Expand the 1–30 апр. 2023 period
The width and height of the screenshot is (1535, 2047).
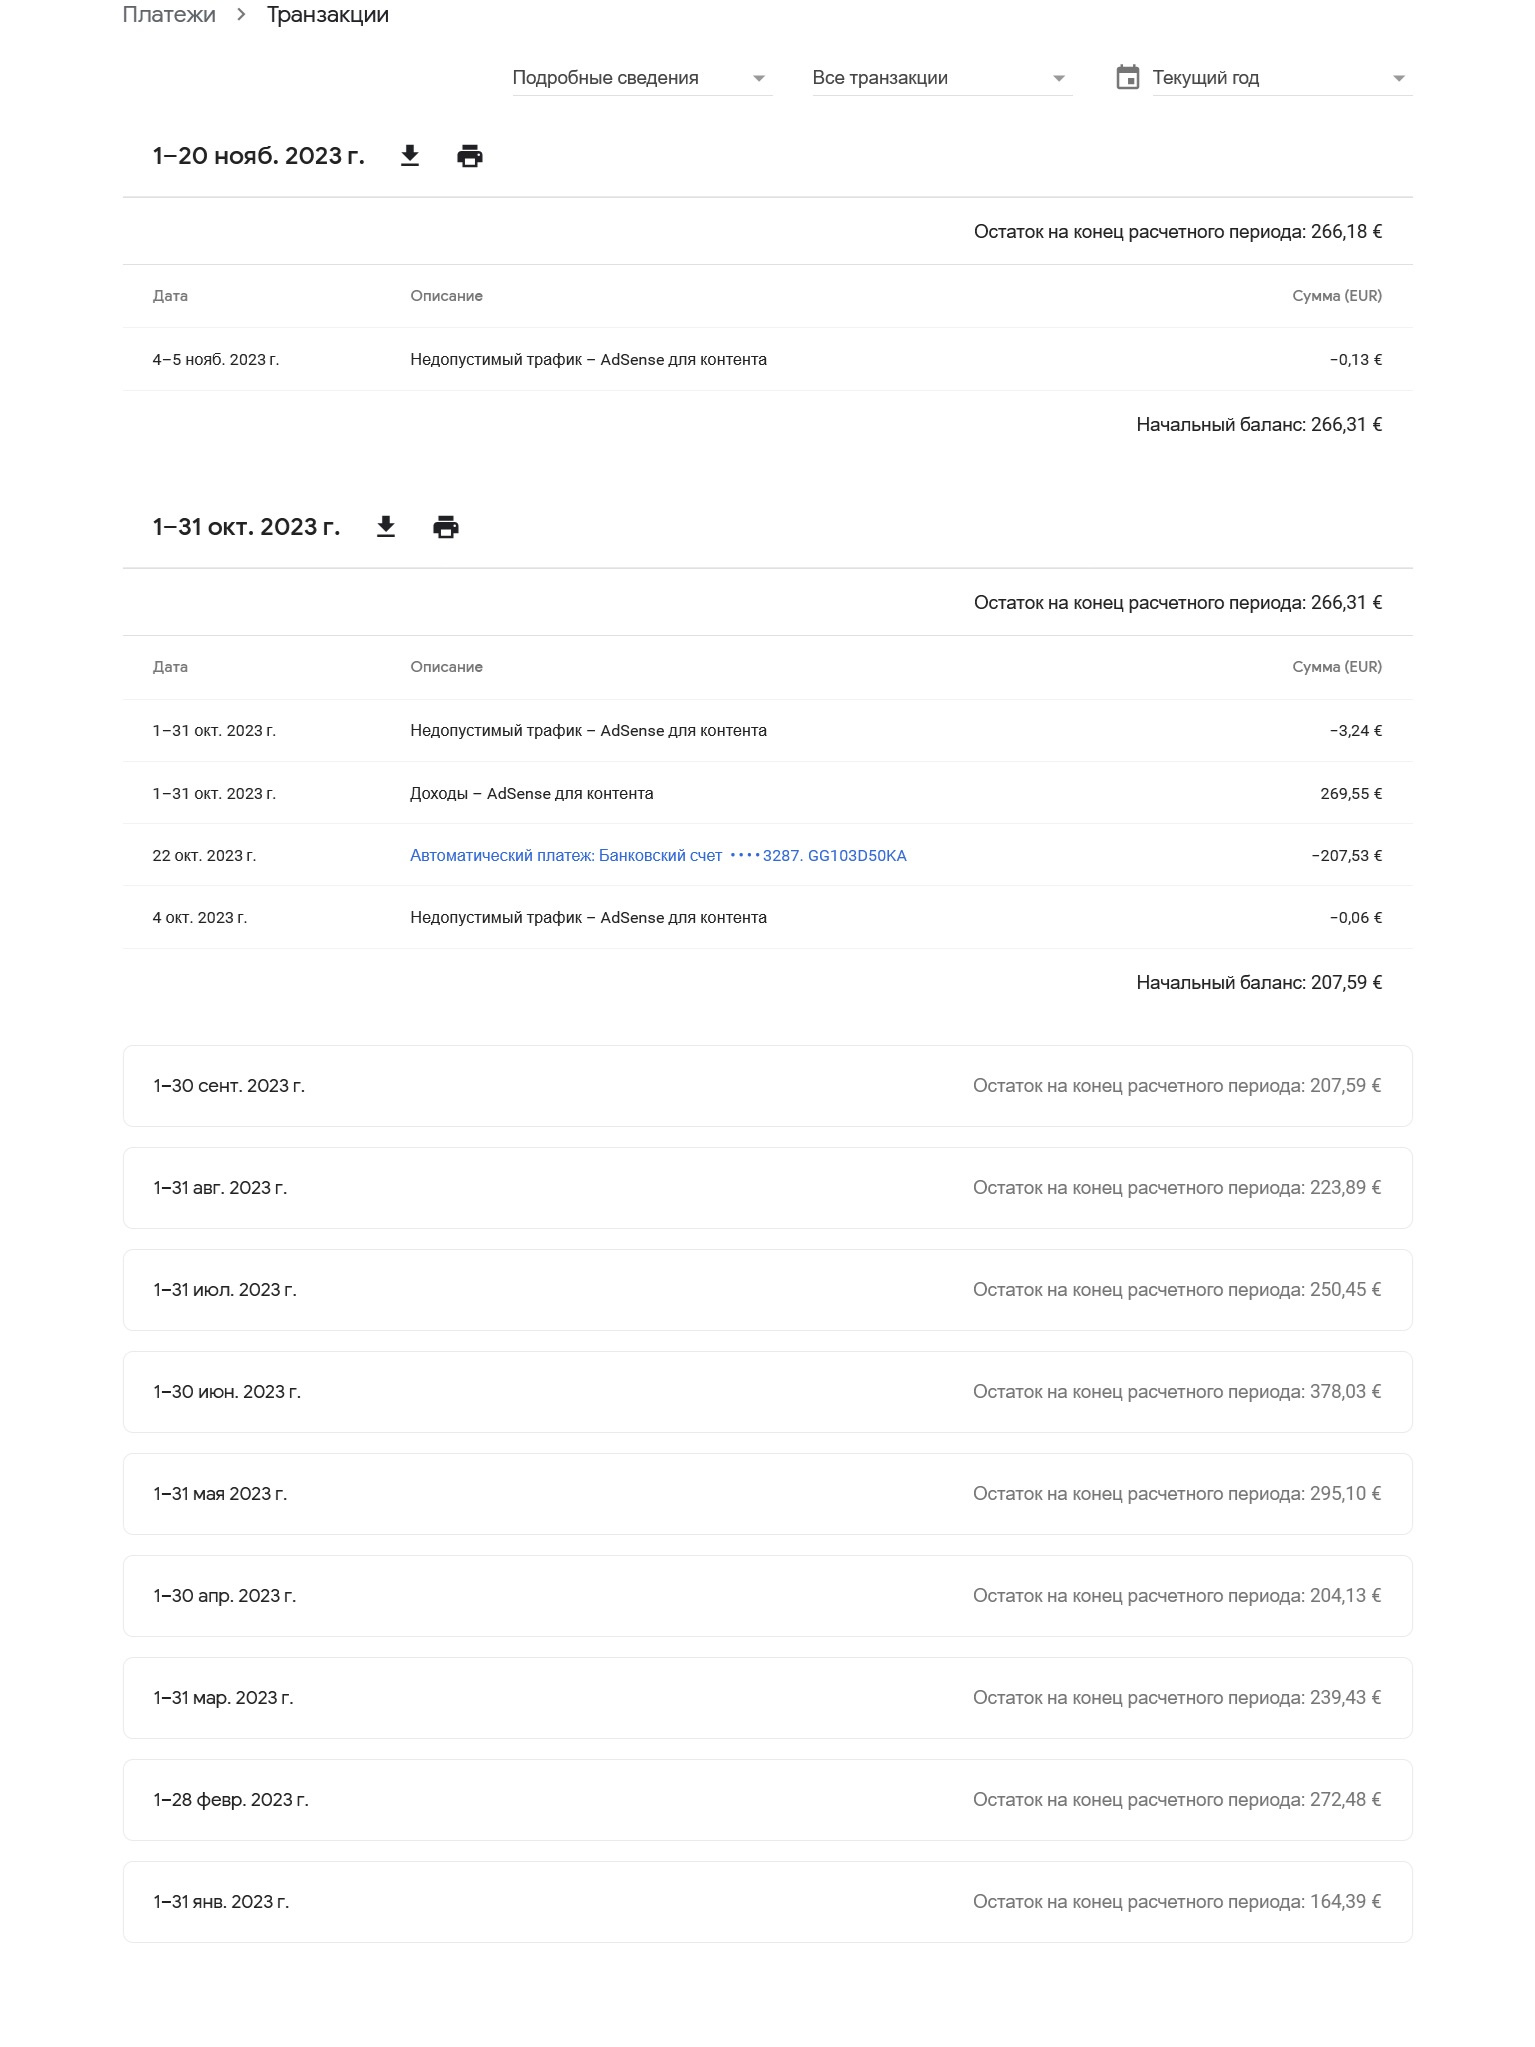click(768, 1596)
